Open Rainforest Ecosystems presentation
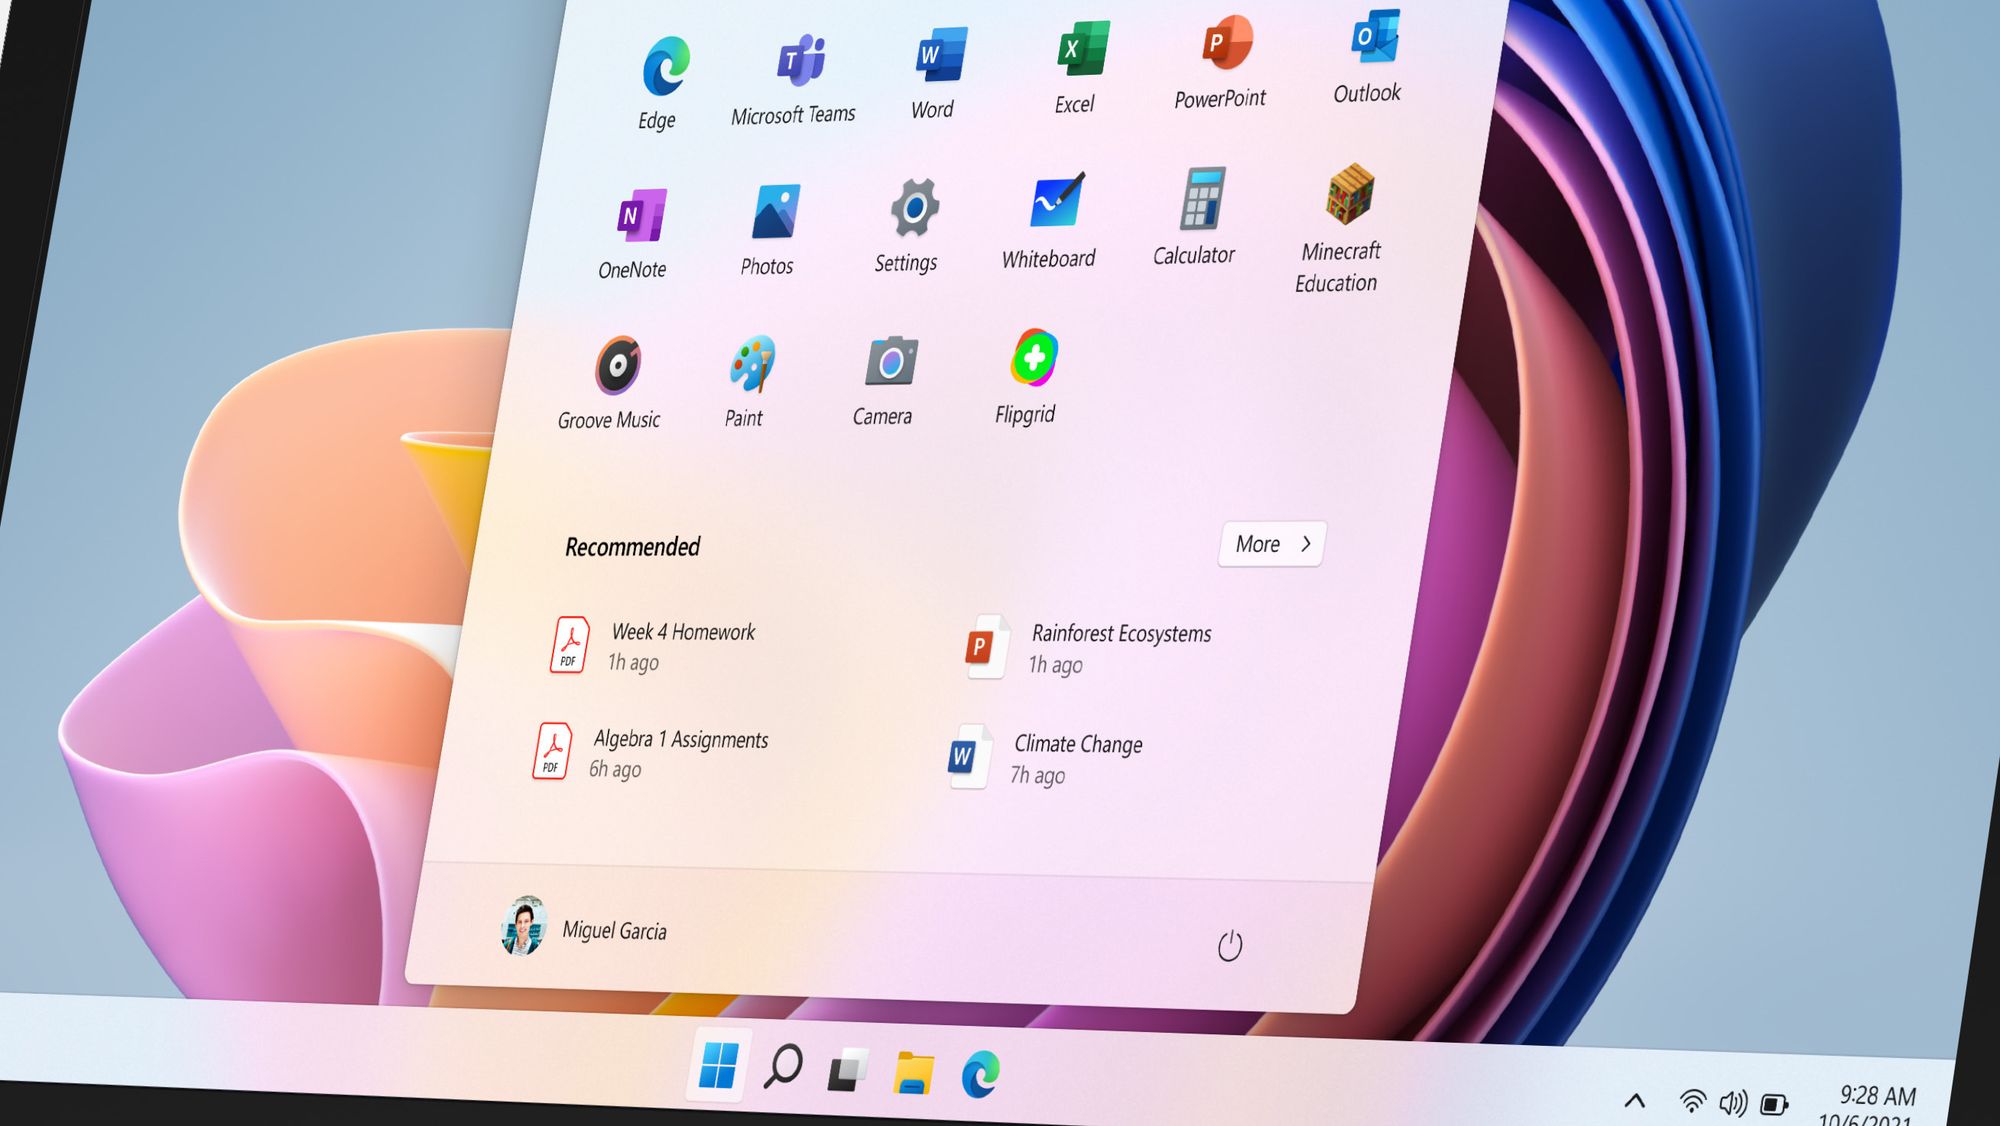The image size is (2000, 1126). 1088,648
